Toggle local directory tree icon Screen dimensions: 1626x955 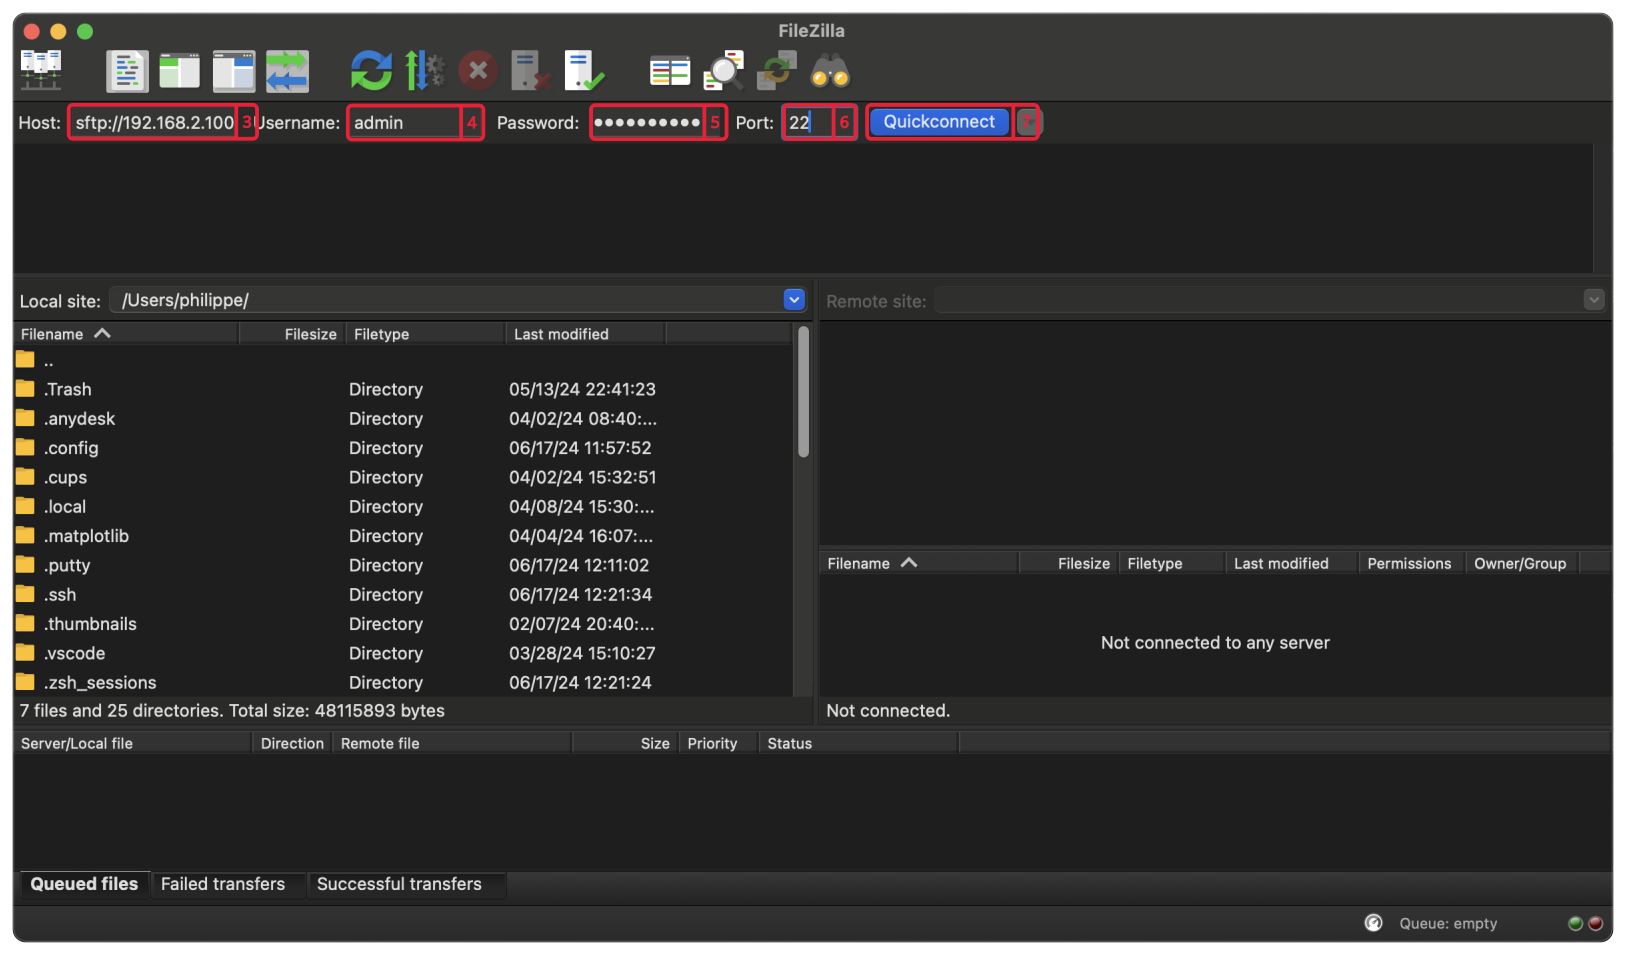click(180, 71)
